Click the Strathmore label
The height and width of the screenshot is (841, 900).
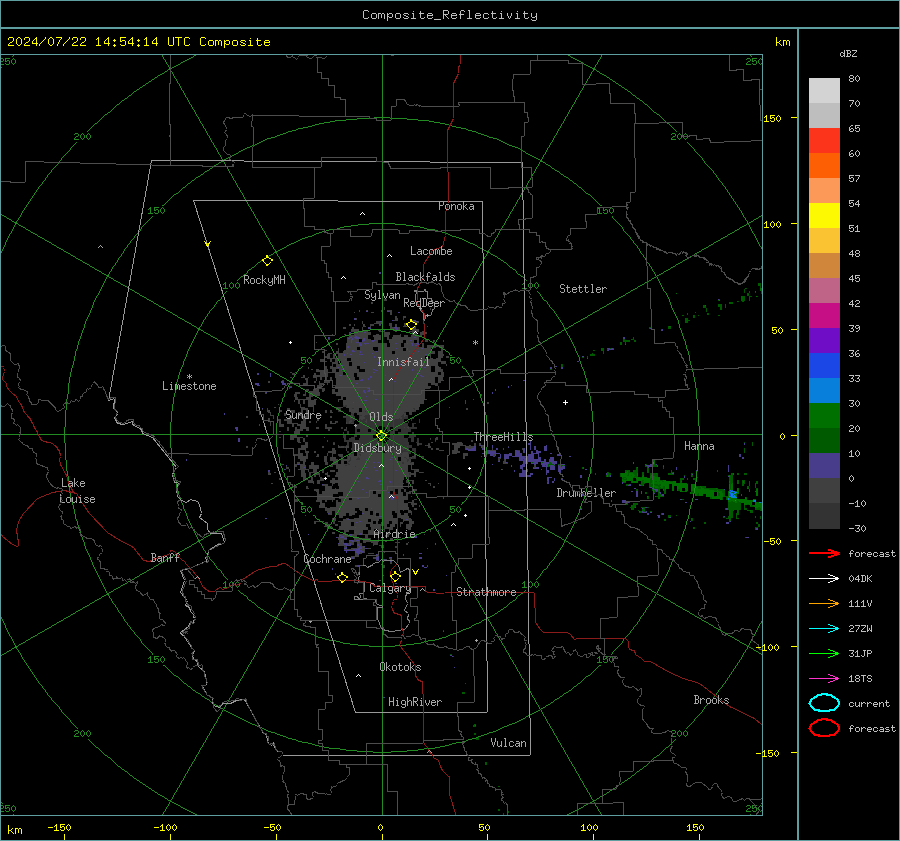[486, 592]
